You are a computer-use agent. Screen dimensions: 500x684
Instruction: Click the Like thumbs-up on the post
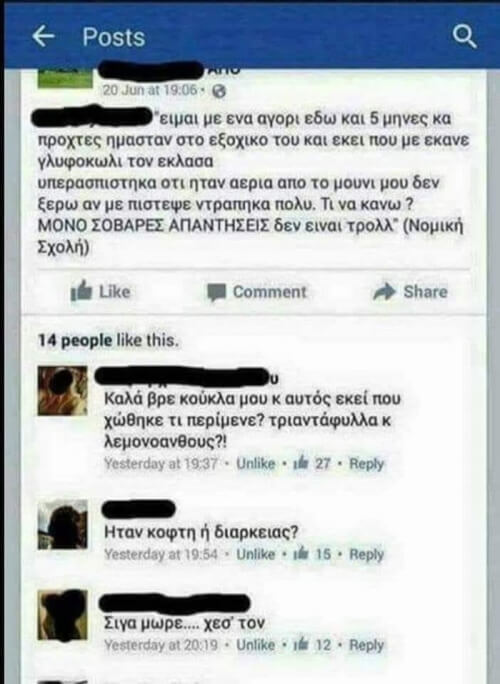coord(81,290)
